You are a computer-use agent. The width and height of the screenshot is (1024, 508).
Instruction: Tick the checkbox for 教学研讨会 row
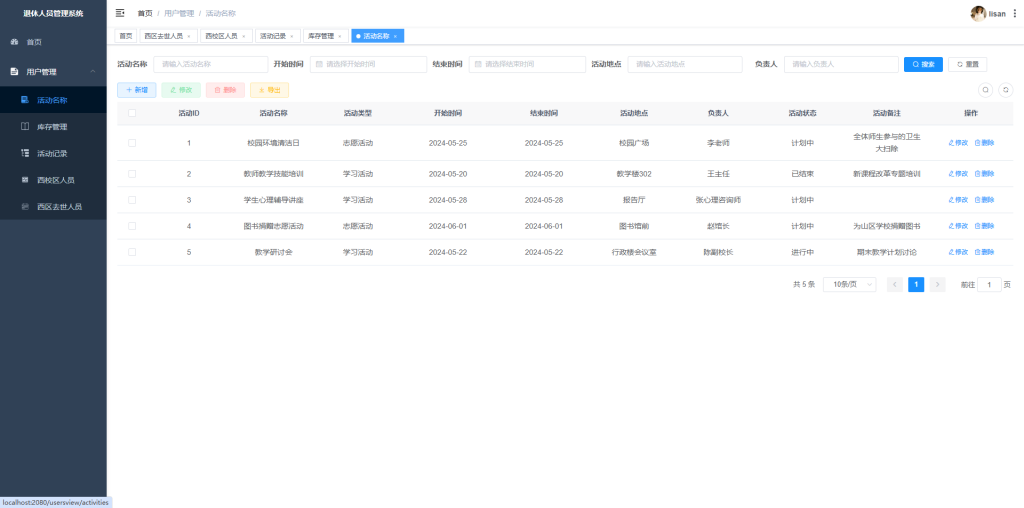point(132,252)
